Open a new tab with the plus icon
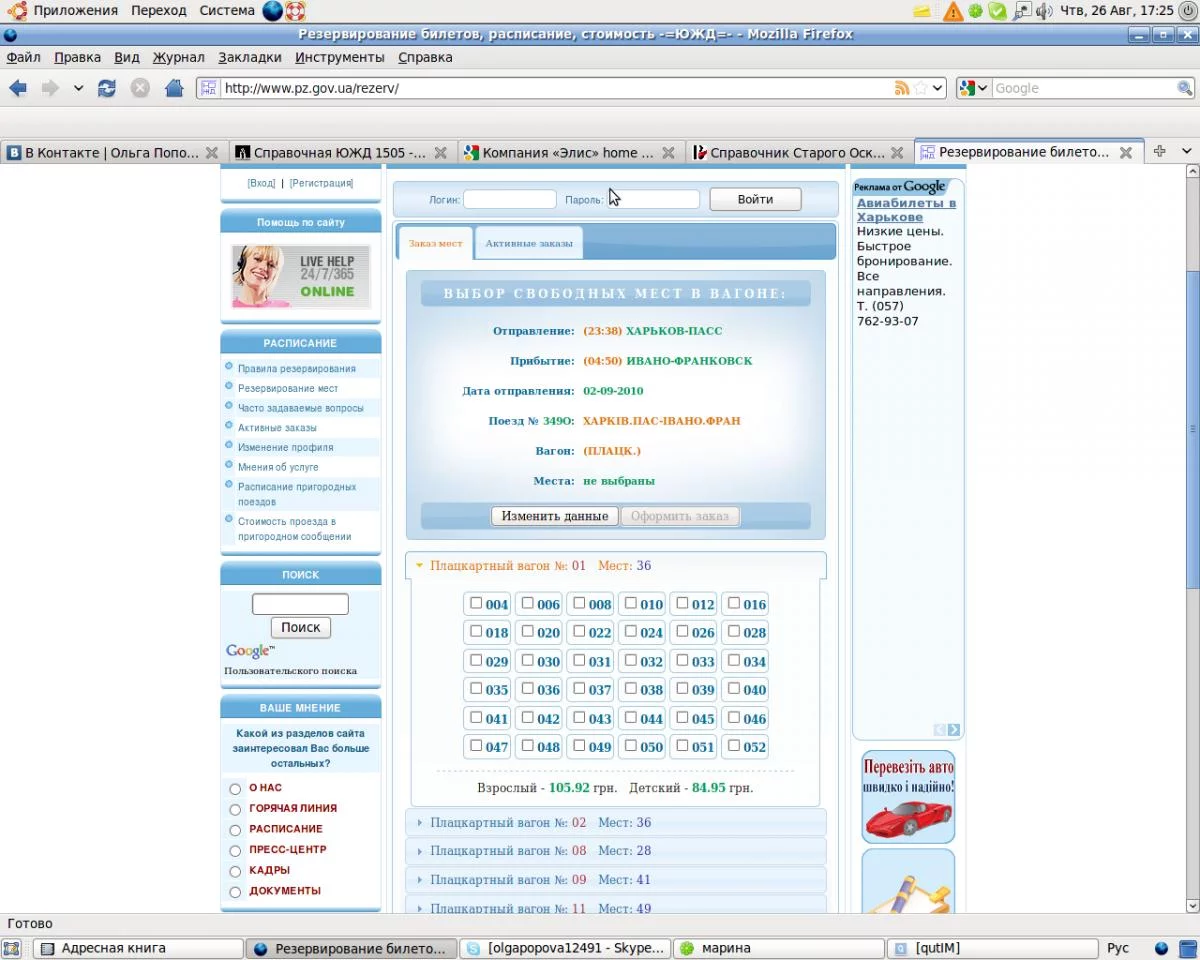Viewport: 1200px width, 960px height. coord(1159,151)
